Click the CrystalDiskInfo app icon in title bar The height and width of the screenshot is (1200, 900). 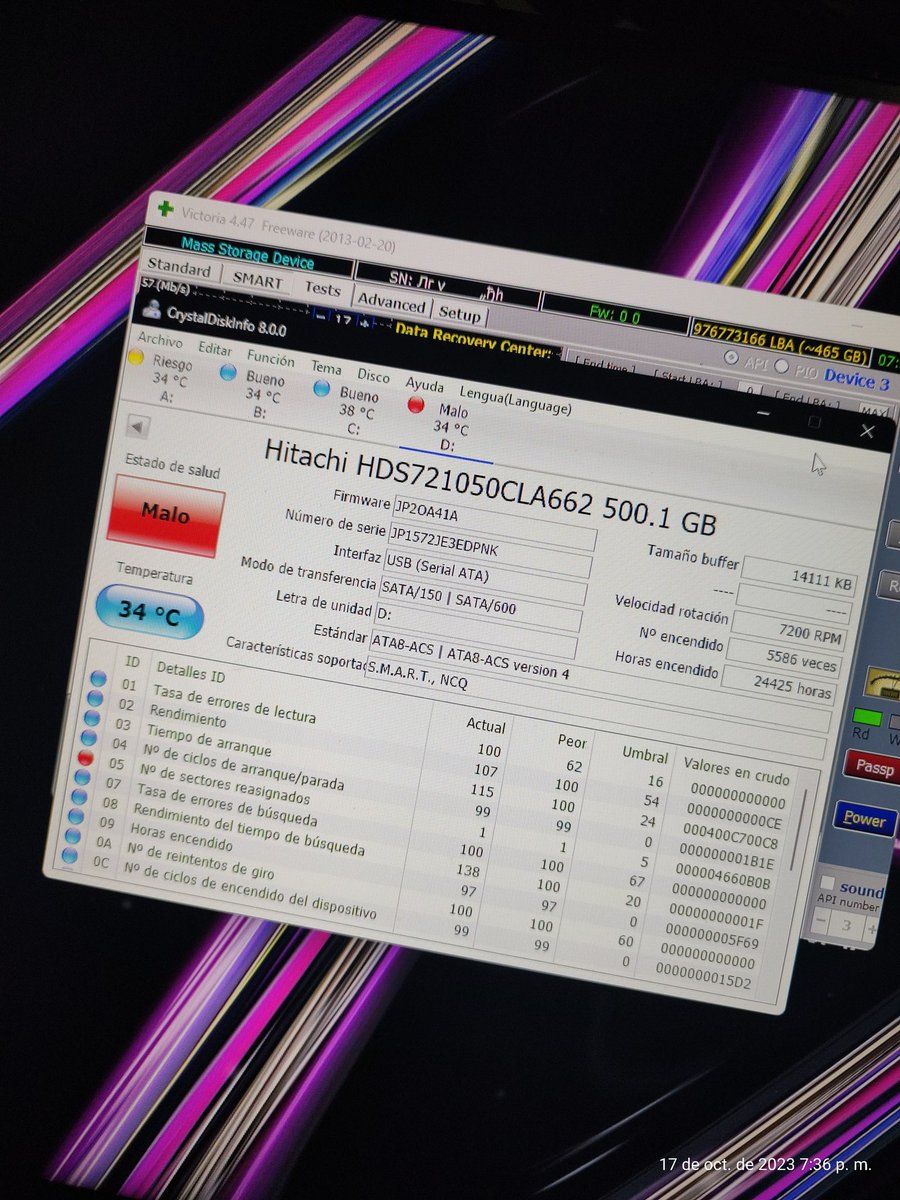[x=151, y=311]
